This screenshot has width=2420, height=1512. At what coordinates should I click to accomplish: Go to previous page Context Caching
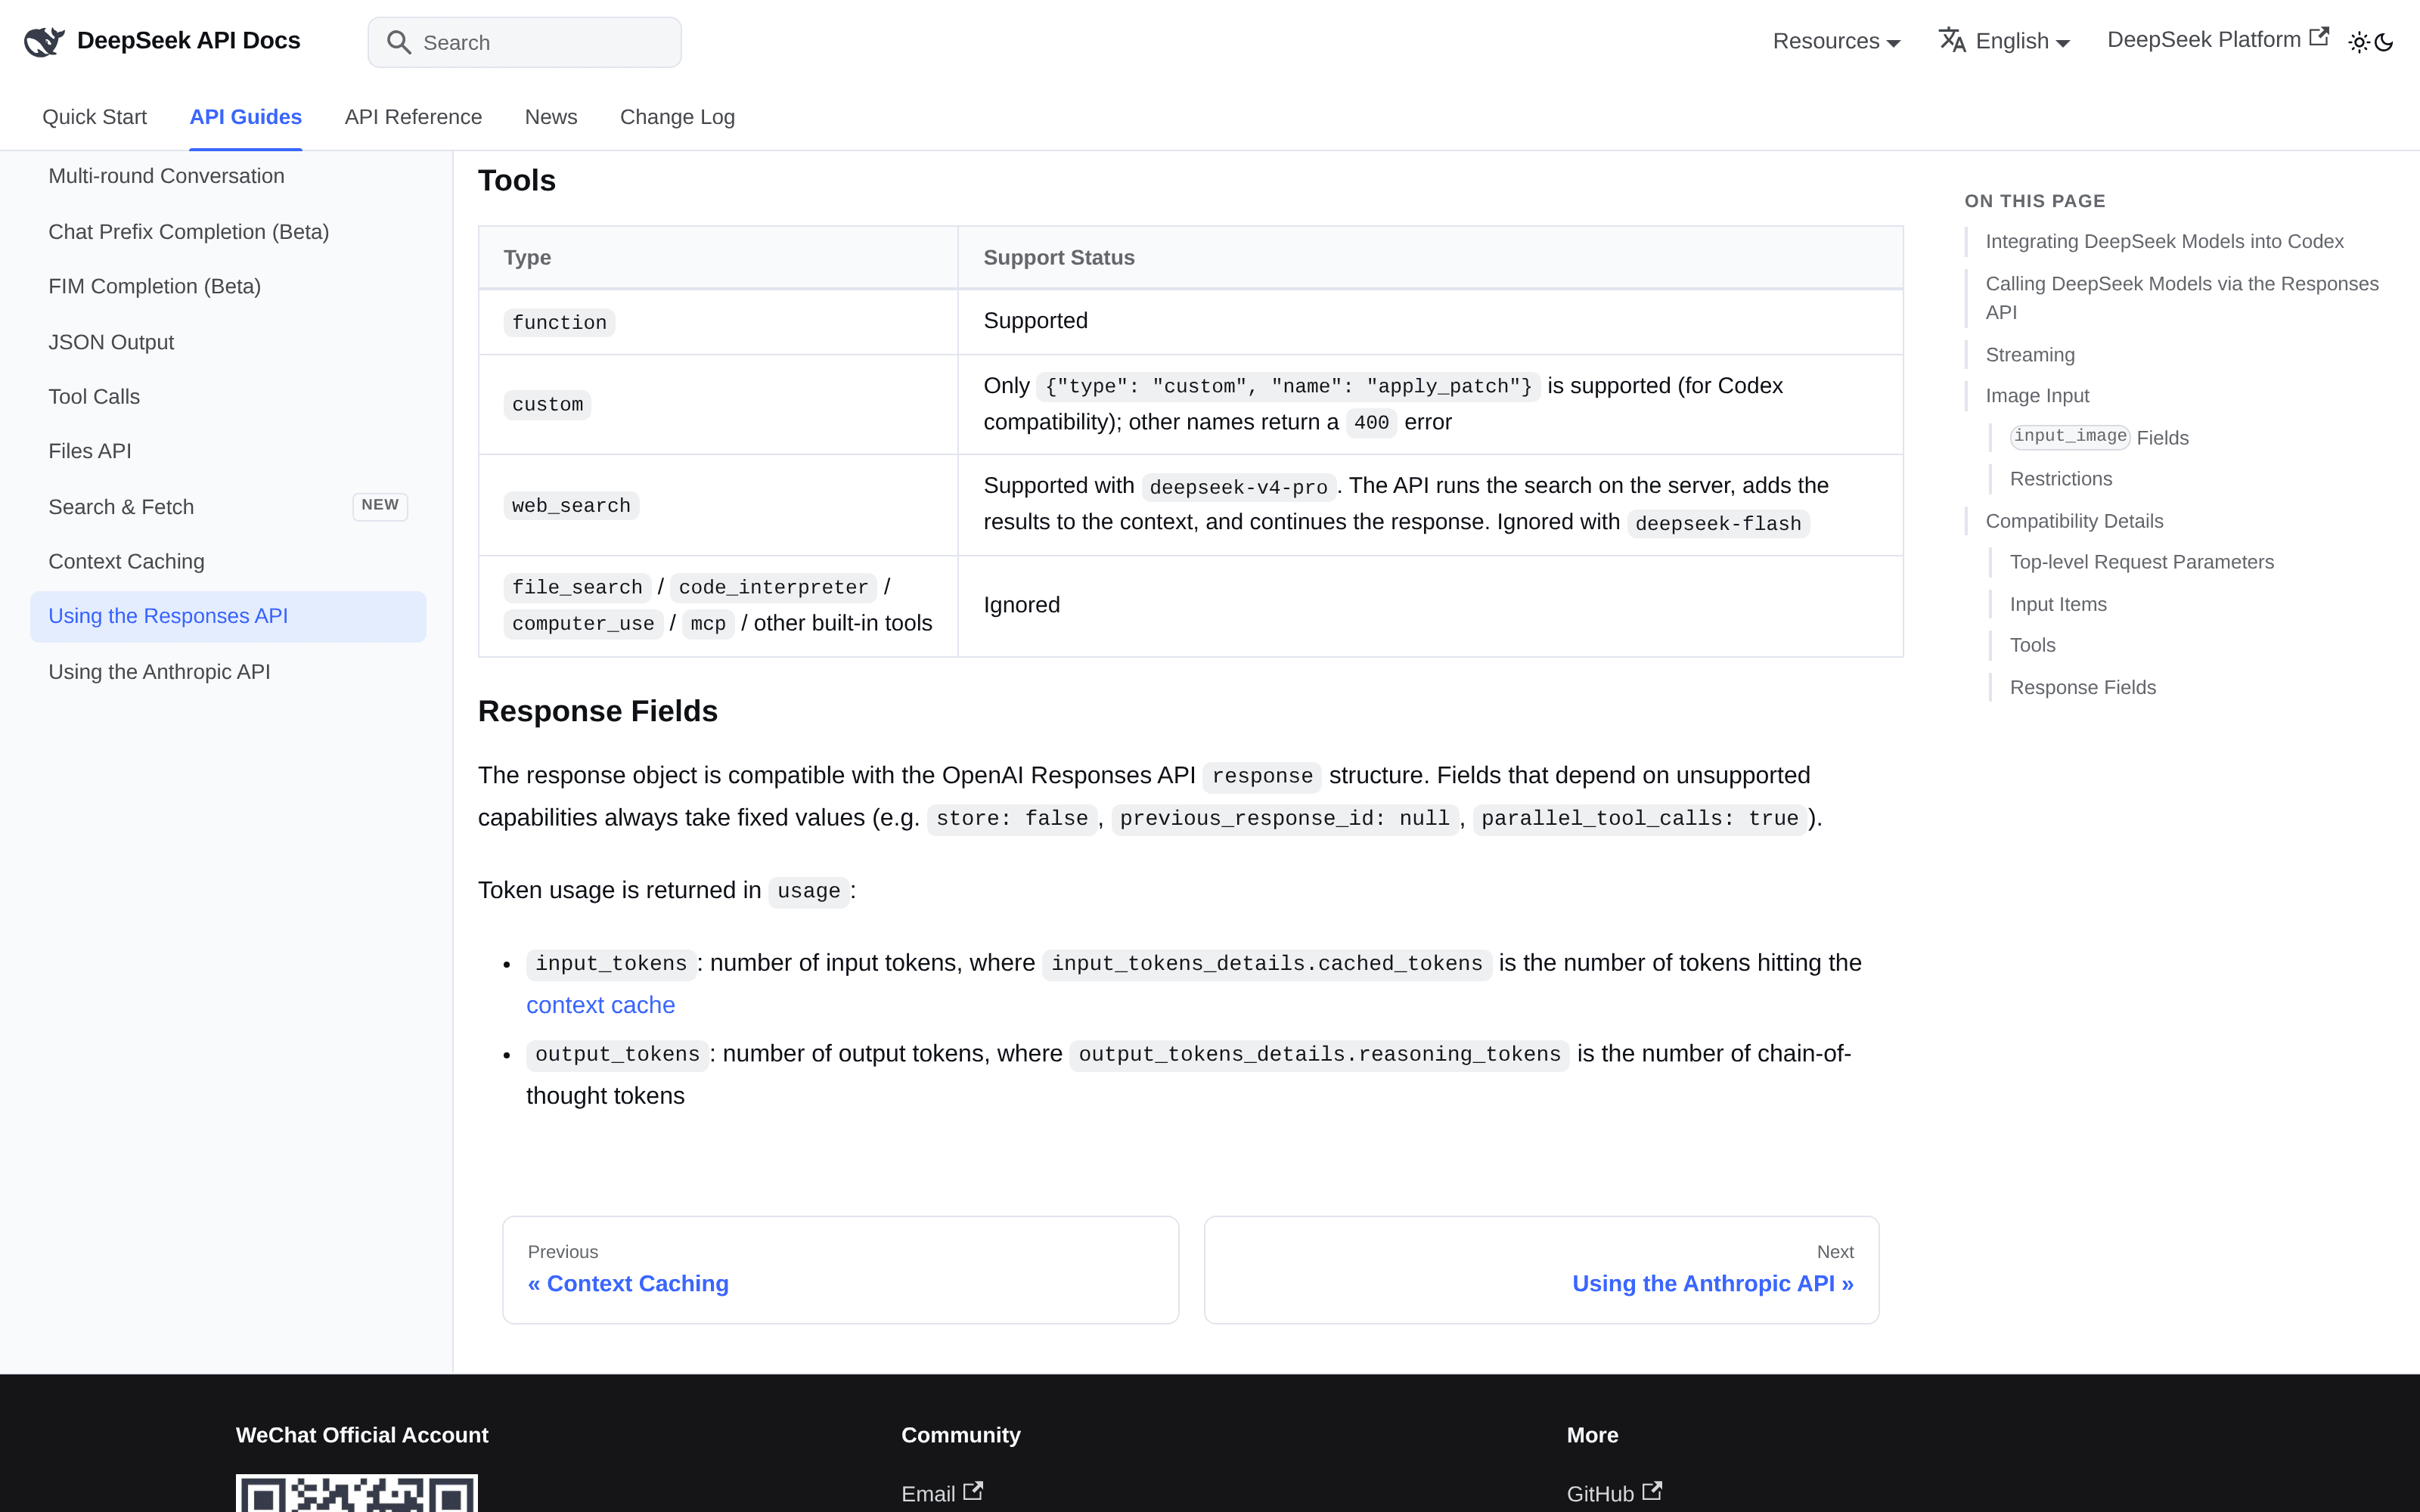840,1270
